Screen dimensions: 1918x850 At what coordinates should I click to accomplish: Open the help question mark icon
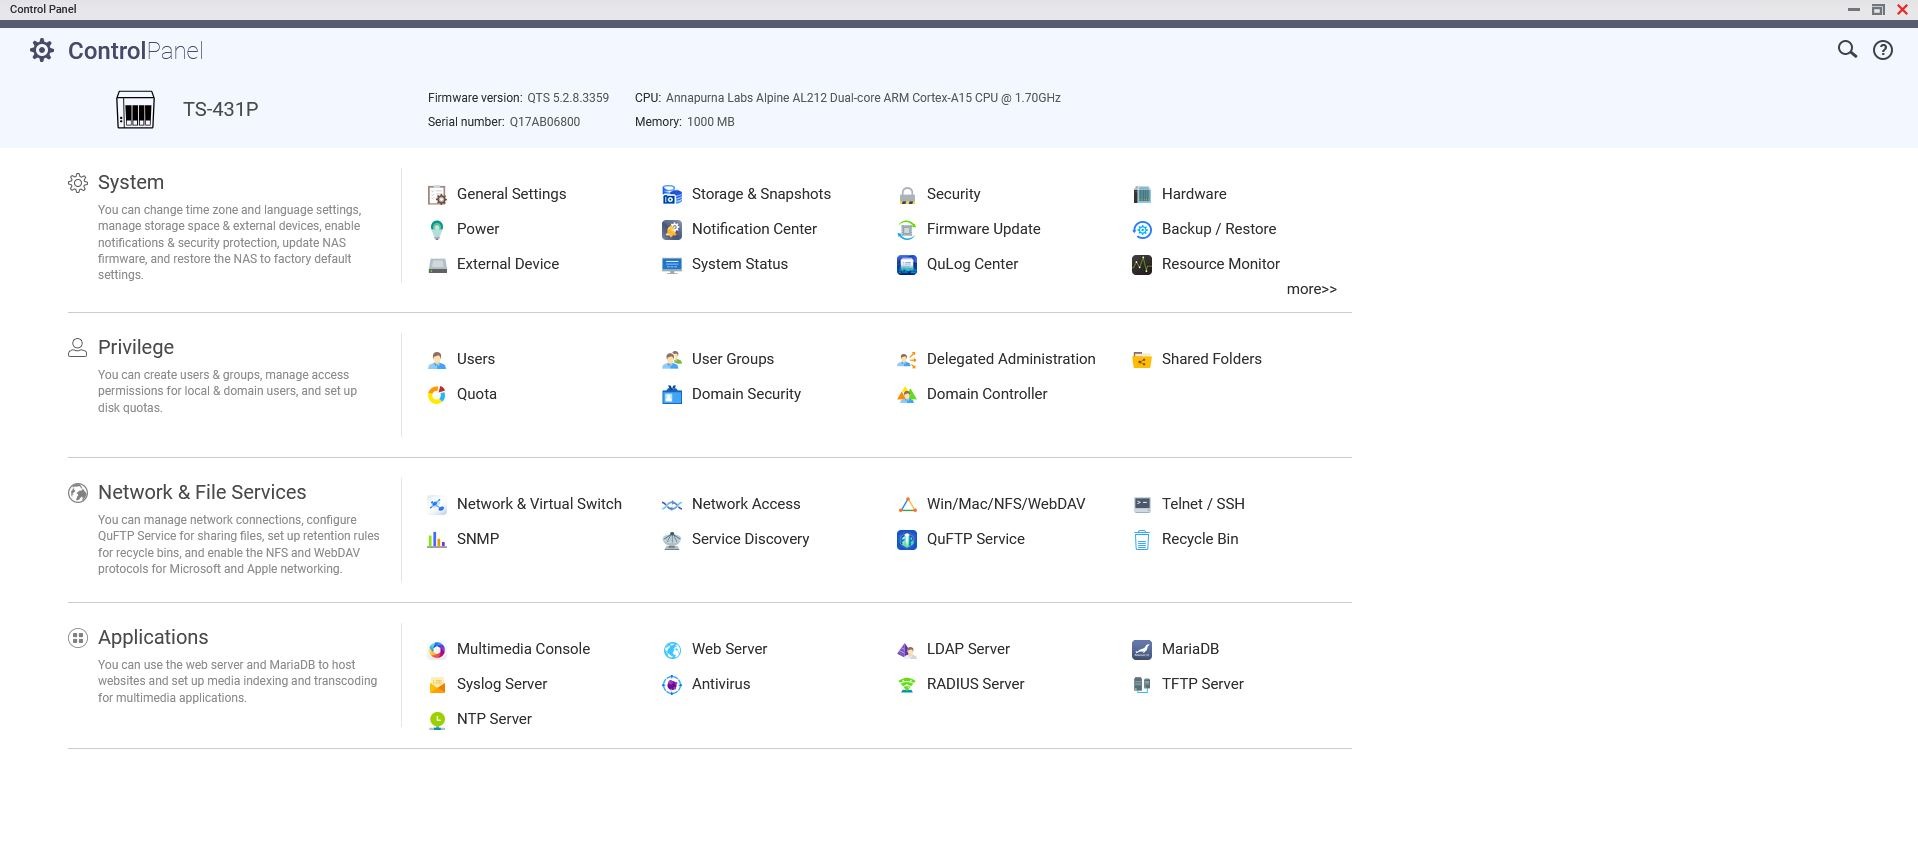(x=1882, y=50)
